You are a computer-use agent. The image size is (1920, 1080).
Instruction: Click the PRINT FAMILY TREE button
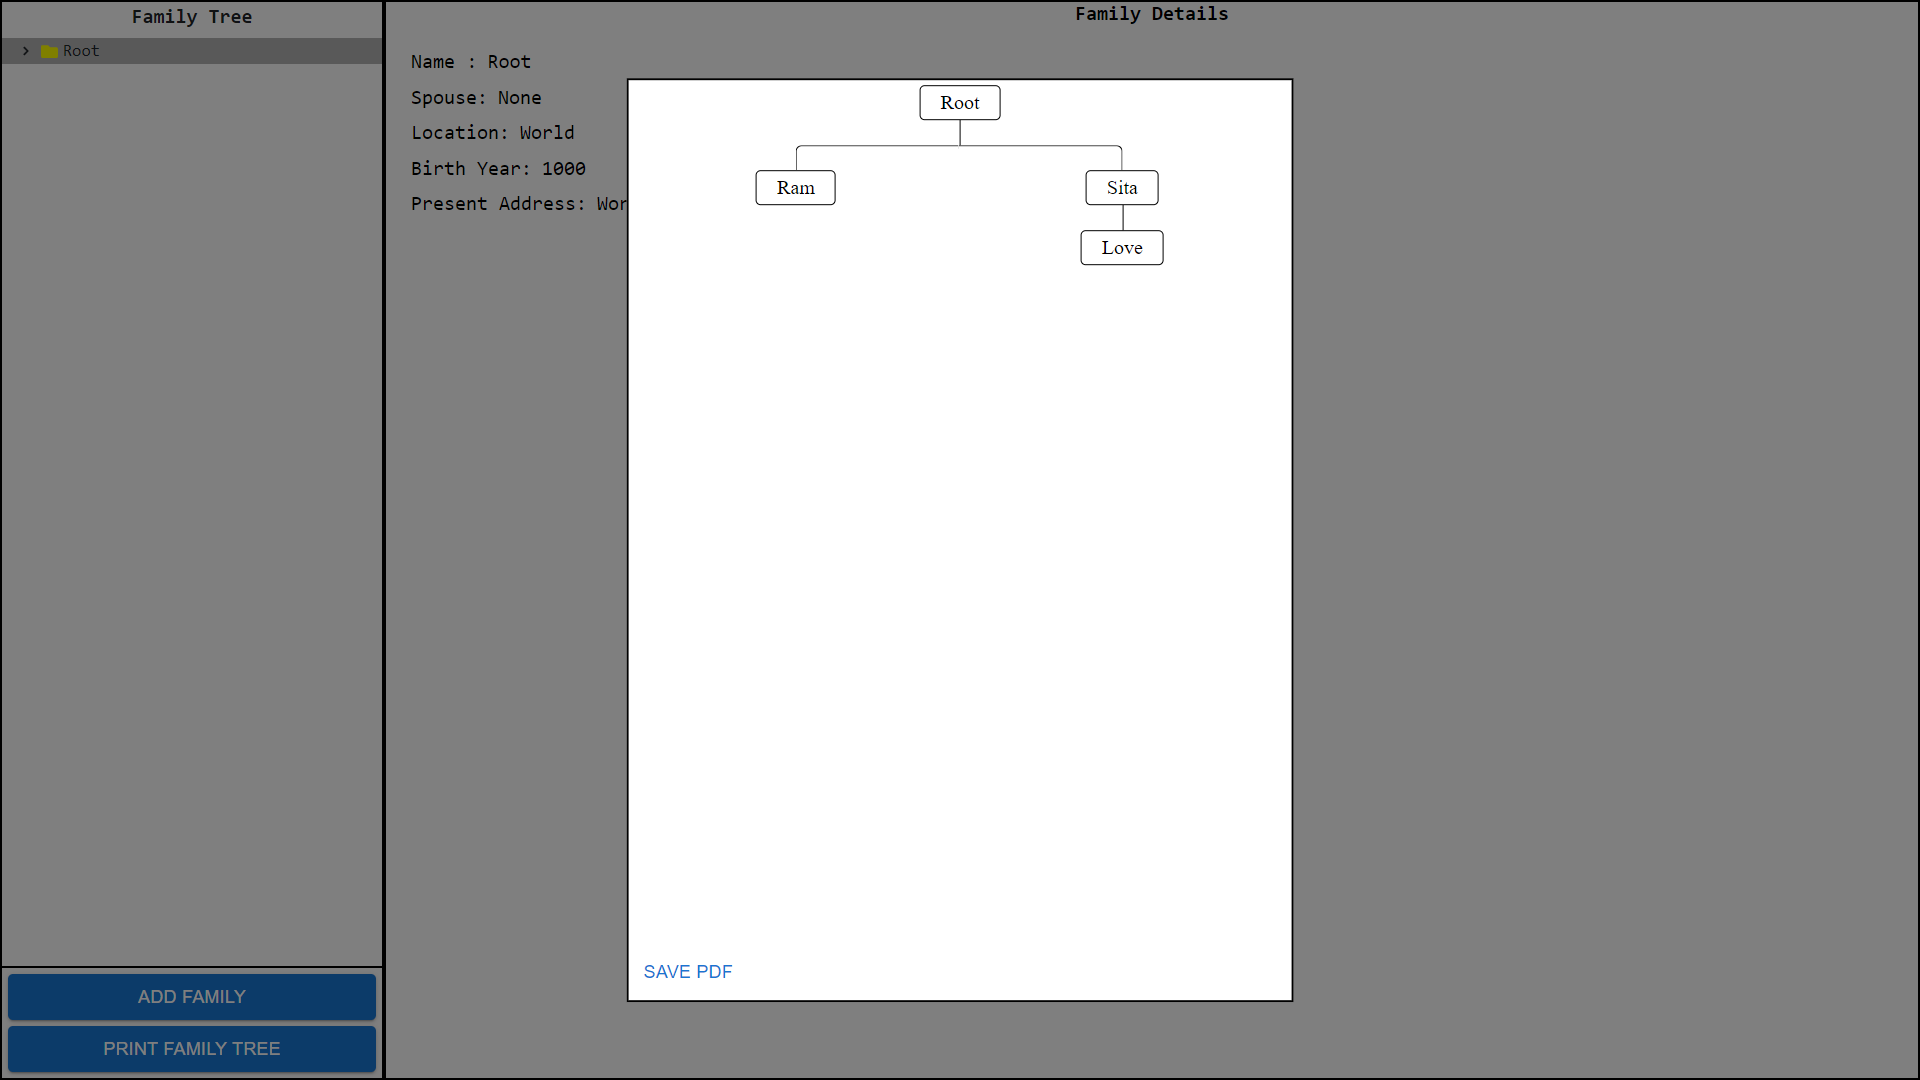[191, 1049]
